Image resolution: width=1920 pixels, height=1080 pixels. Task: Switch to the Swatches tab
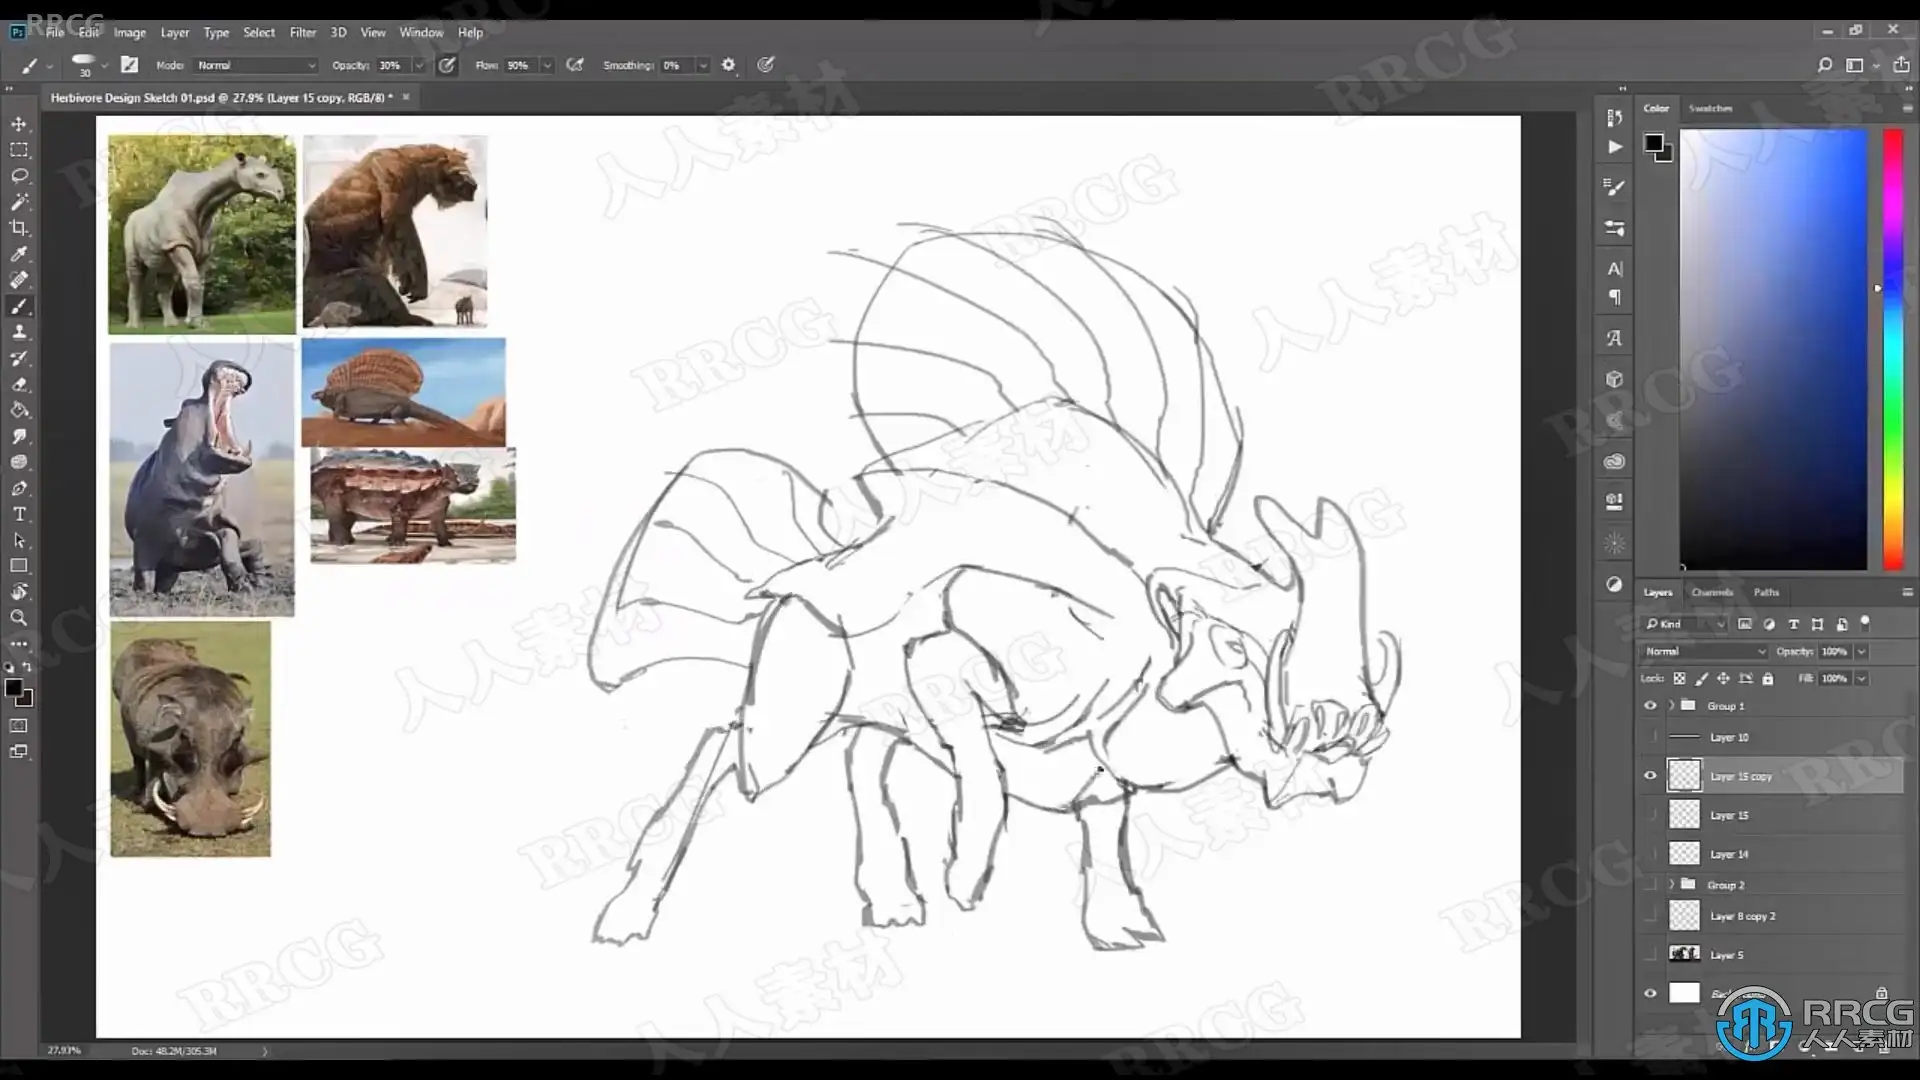click(x=1710, y=108)
